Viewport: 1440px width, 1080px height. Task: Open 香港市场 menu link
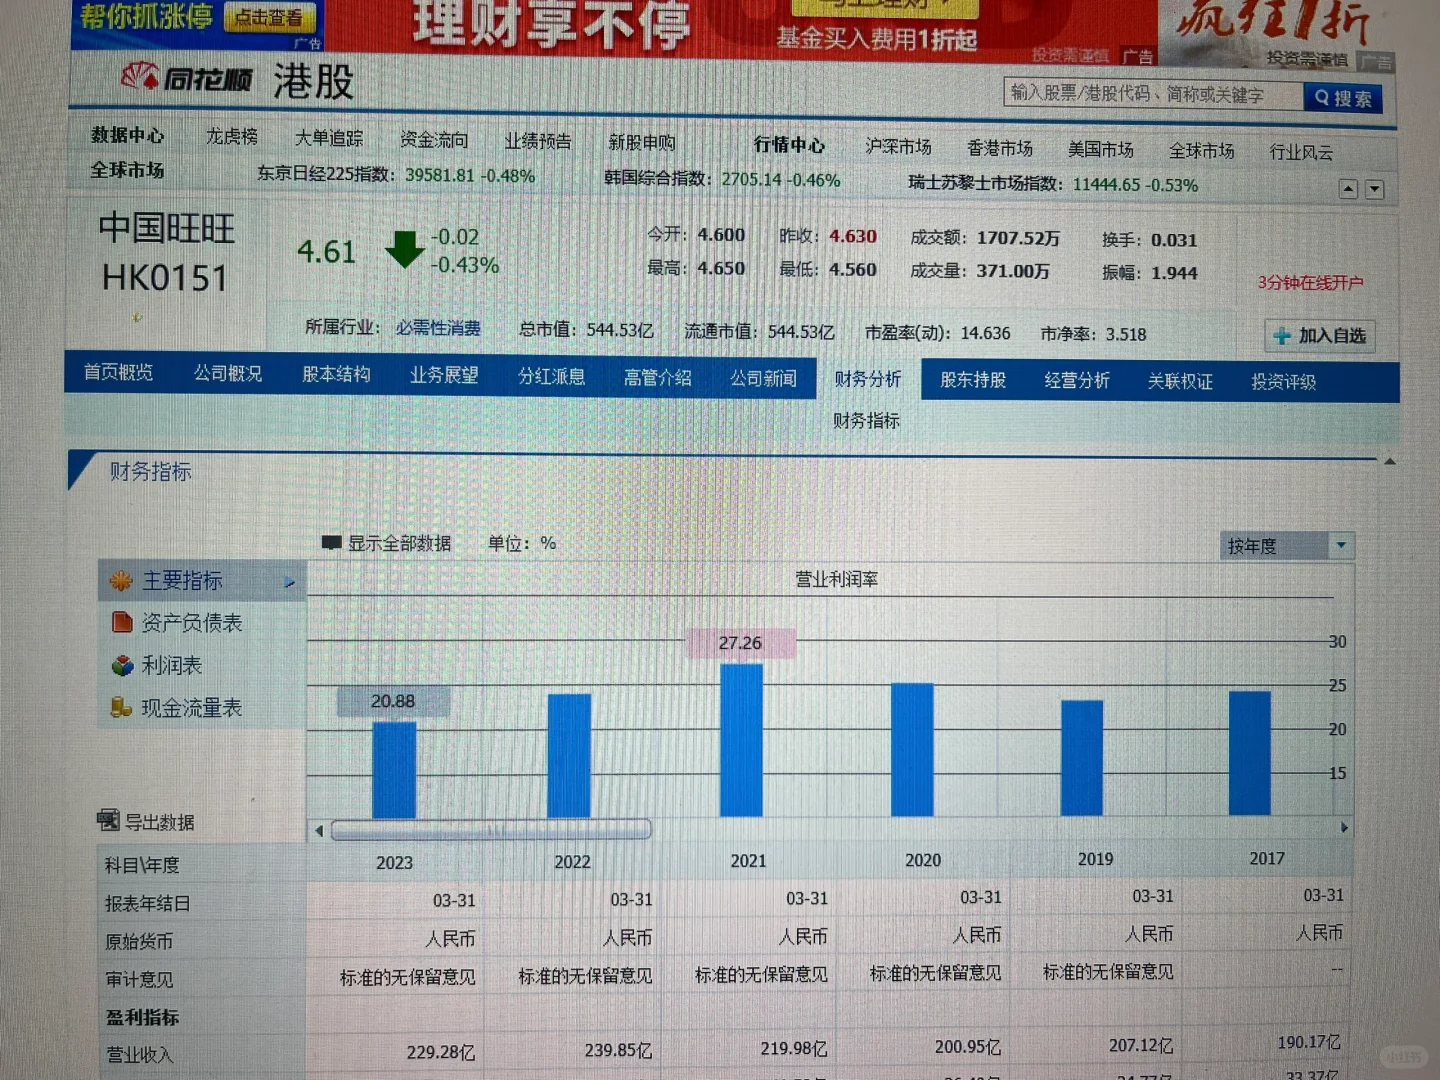pyautogui.click(x=1000, y=148)
